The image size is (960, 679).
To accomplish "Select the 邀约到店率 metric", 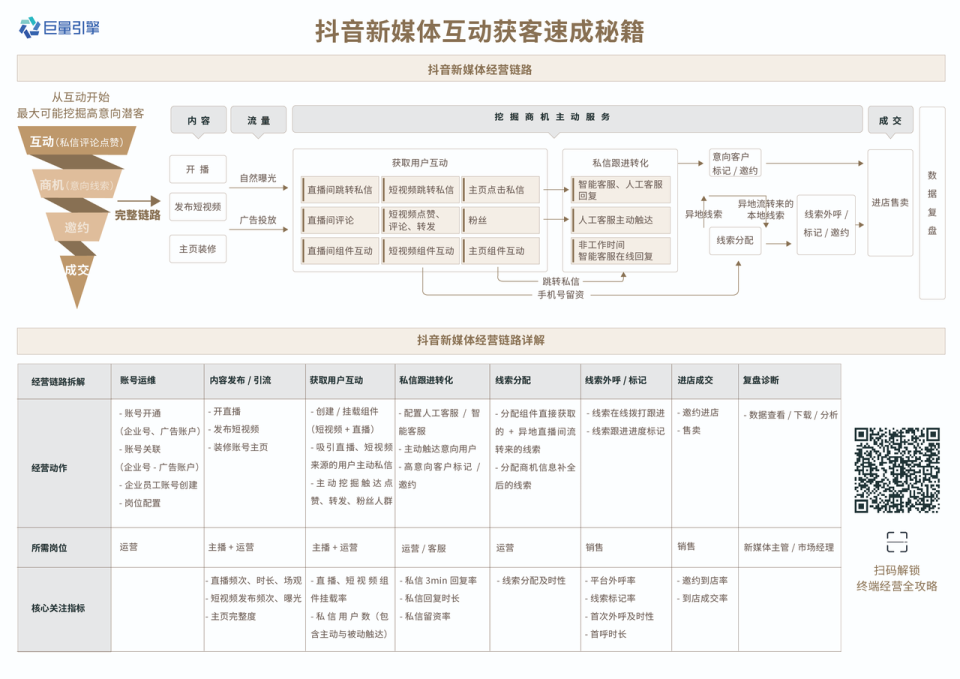I will [702, 580].
